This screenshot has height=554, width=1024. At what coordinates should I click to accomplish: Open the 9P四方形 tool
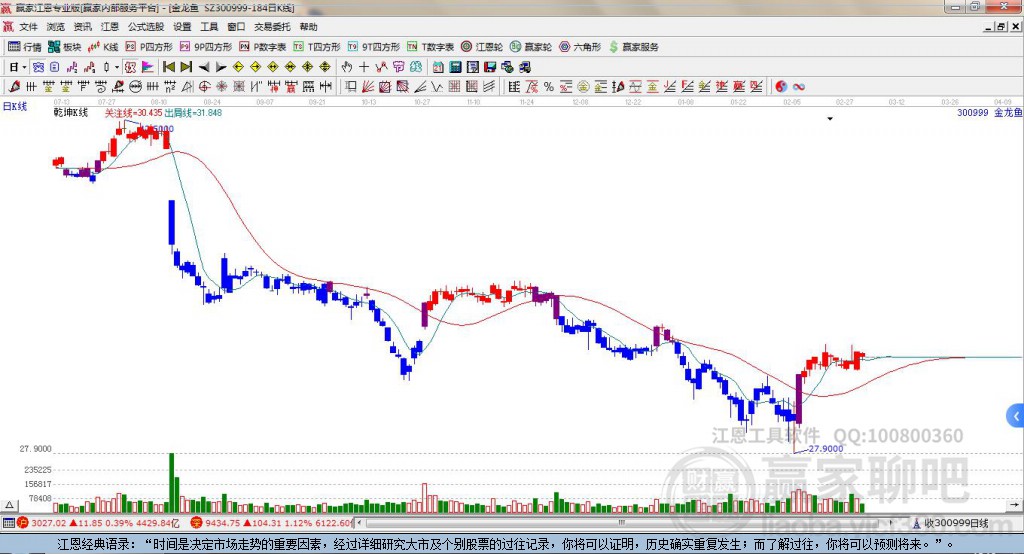206,47
